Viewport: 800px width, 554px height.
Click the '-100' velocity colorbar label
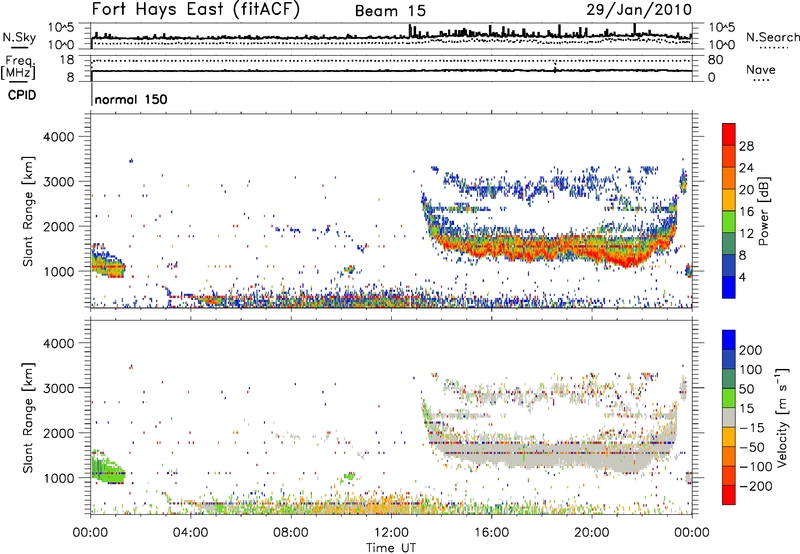point(755,466)
